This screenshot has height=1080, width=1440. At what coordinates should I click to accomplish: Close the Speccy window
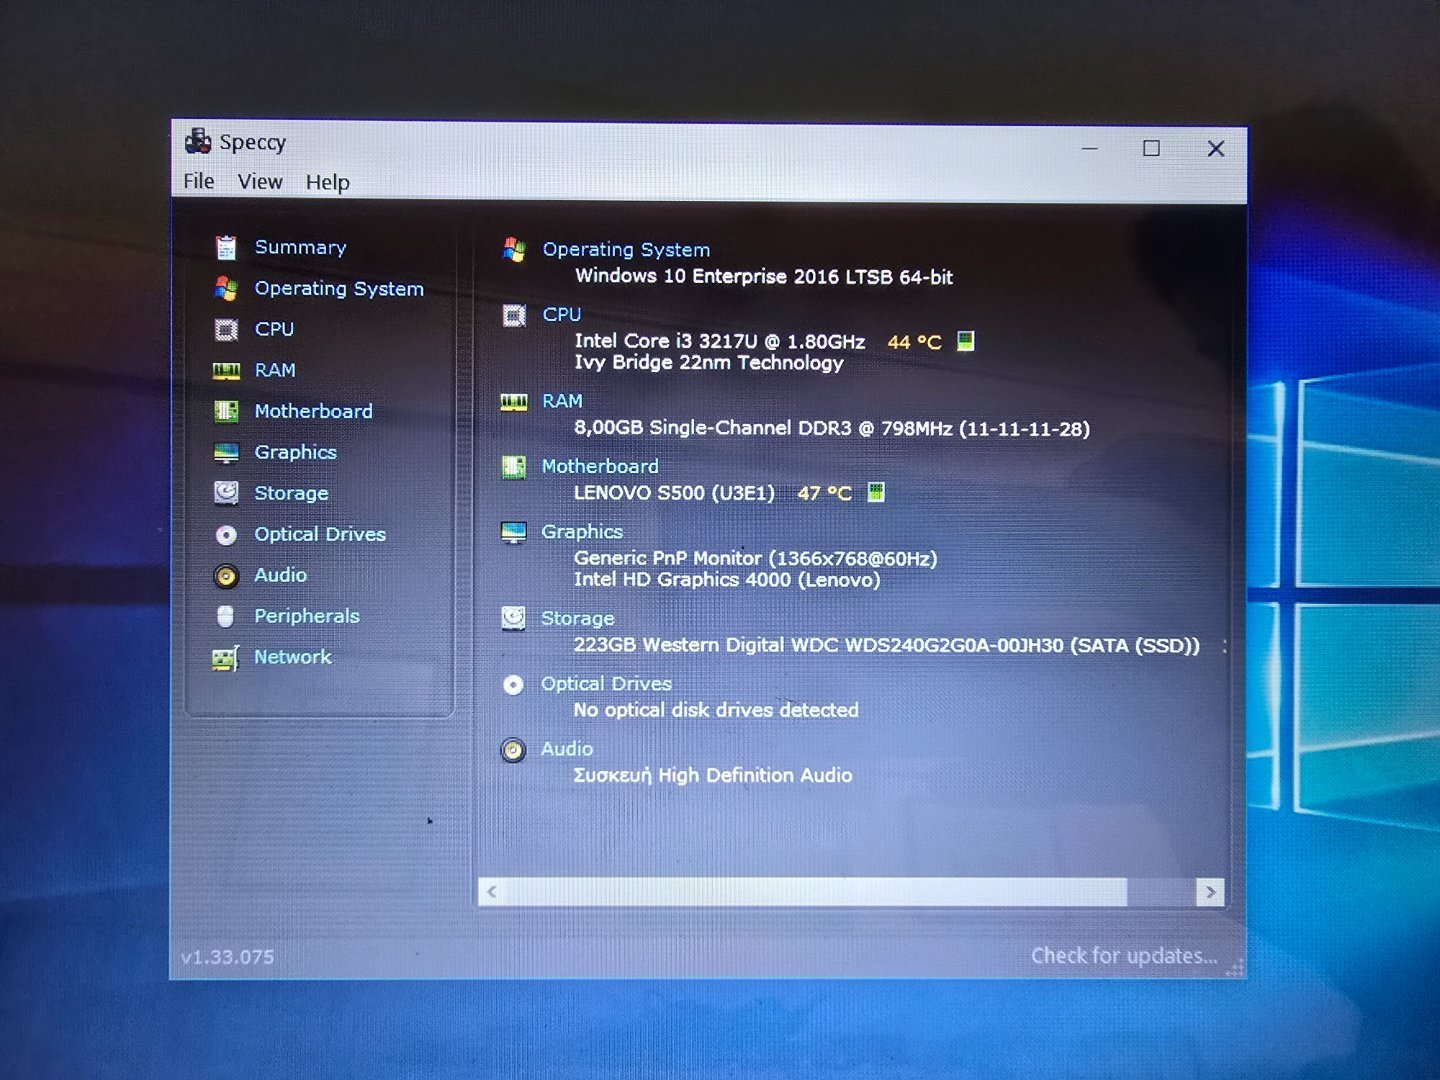(x=1216, y=149)
